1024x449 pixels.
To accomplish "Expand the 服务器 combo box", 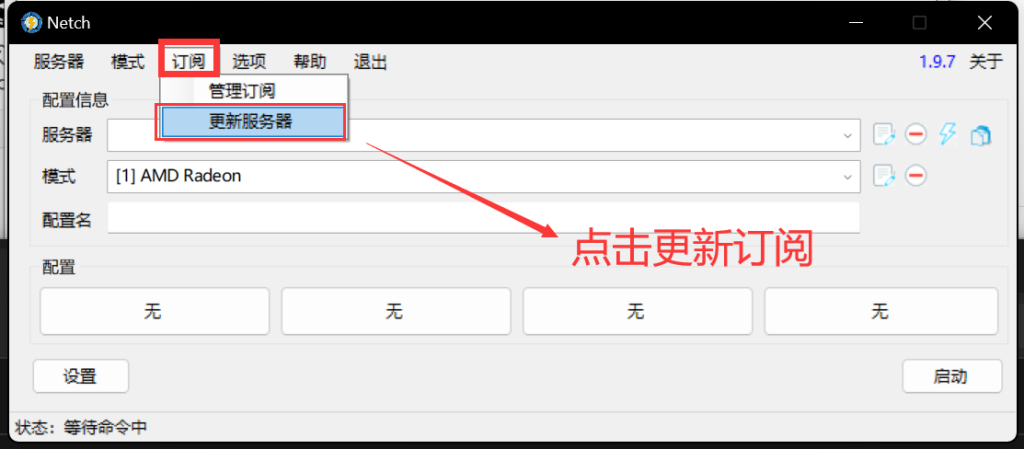I will (x=847, y=136).
